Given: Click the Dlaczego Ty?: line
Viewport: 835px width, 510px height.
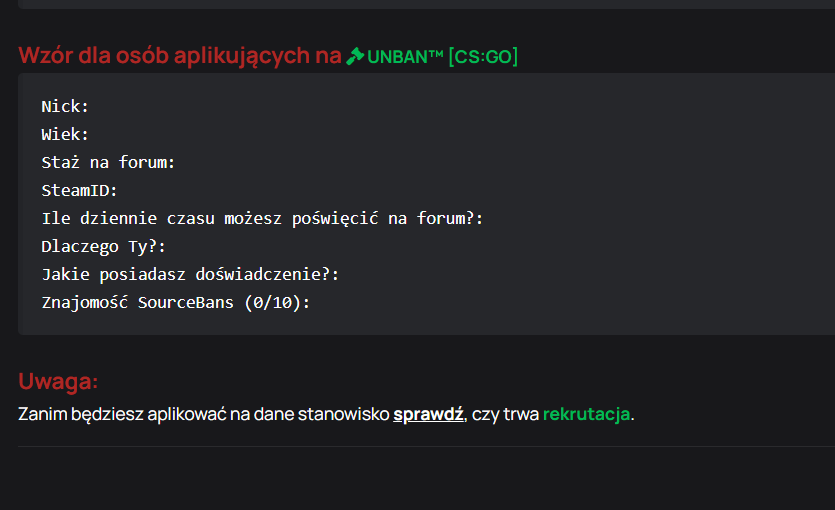Looking at the screenshot, I should pyautogui.click(x=103, y=246).
